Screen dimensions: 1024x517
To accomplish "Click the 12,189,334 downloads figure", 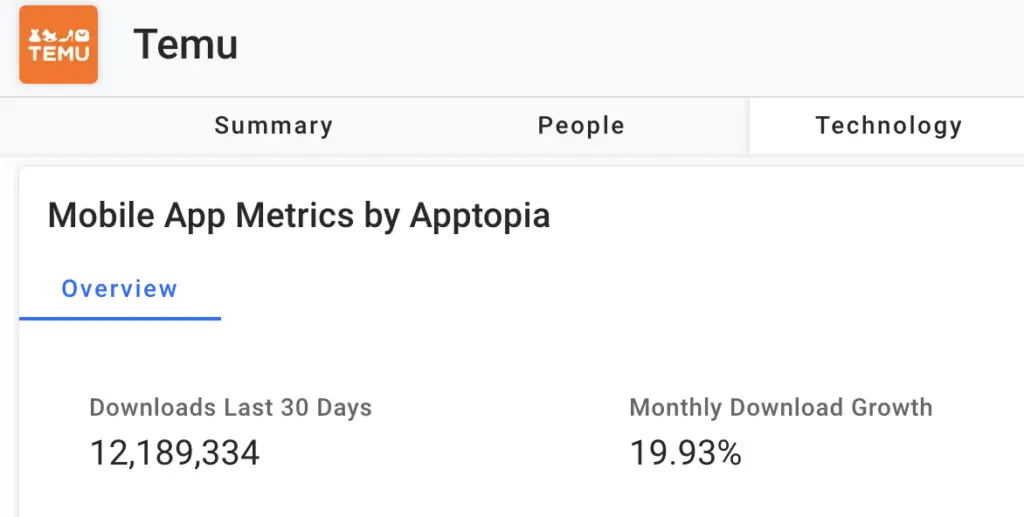I will point(175,453).
